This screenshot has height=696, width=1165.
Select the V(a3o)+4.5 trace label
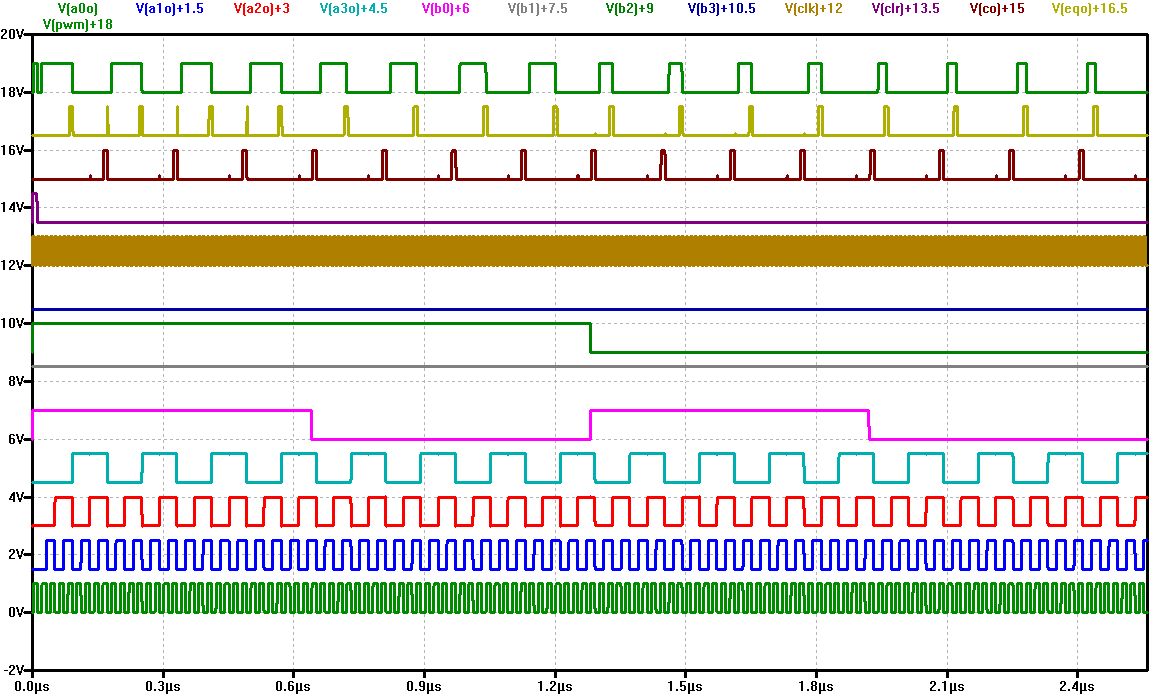tap(356, 9)
